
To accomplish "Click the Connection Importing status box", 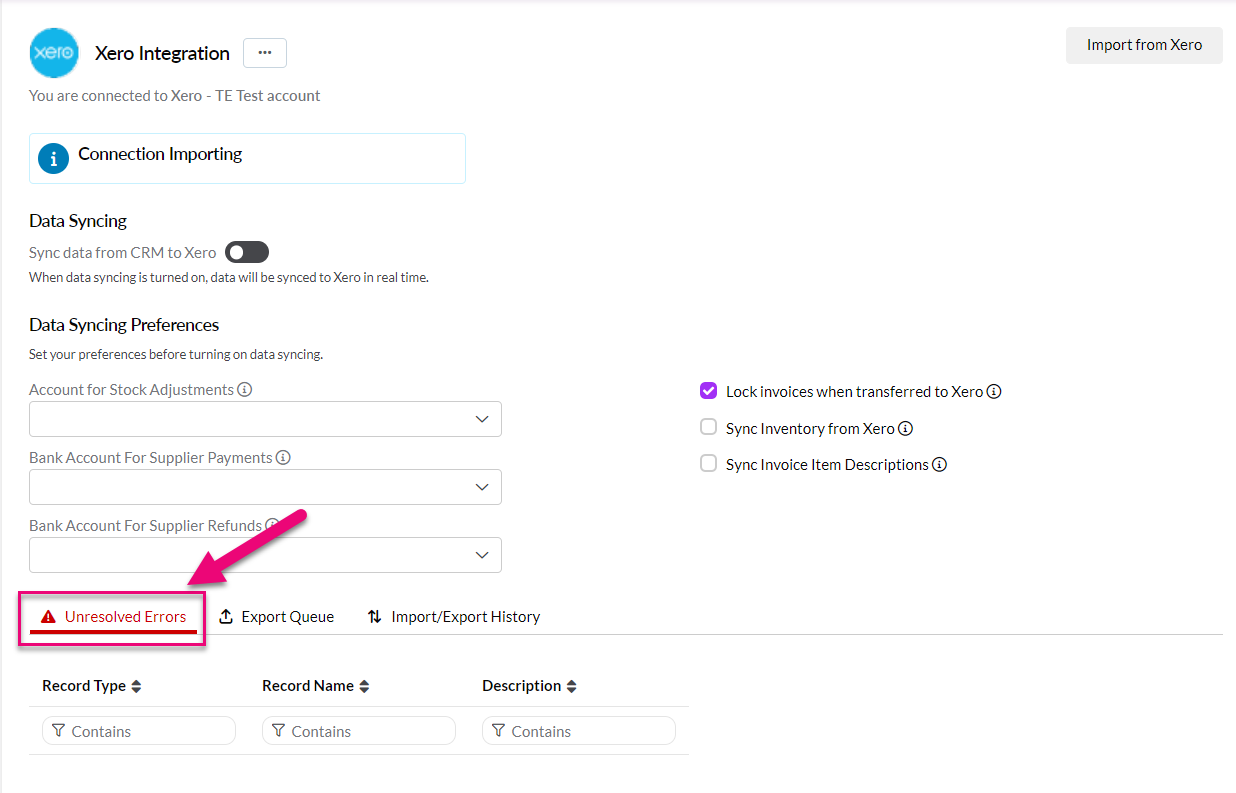I will tap(247, 158).
